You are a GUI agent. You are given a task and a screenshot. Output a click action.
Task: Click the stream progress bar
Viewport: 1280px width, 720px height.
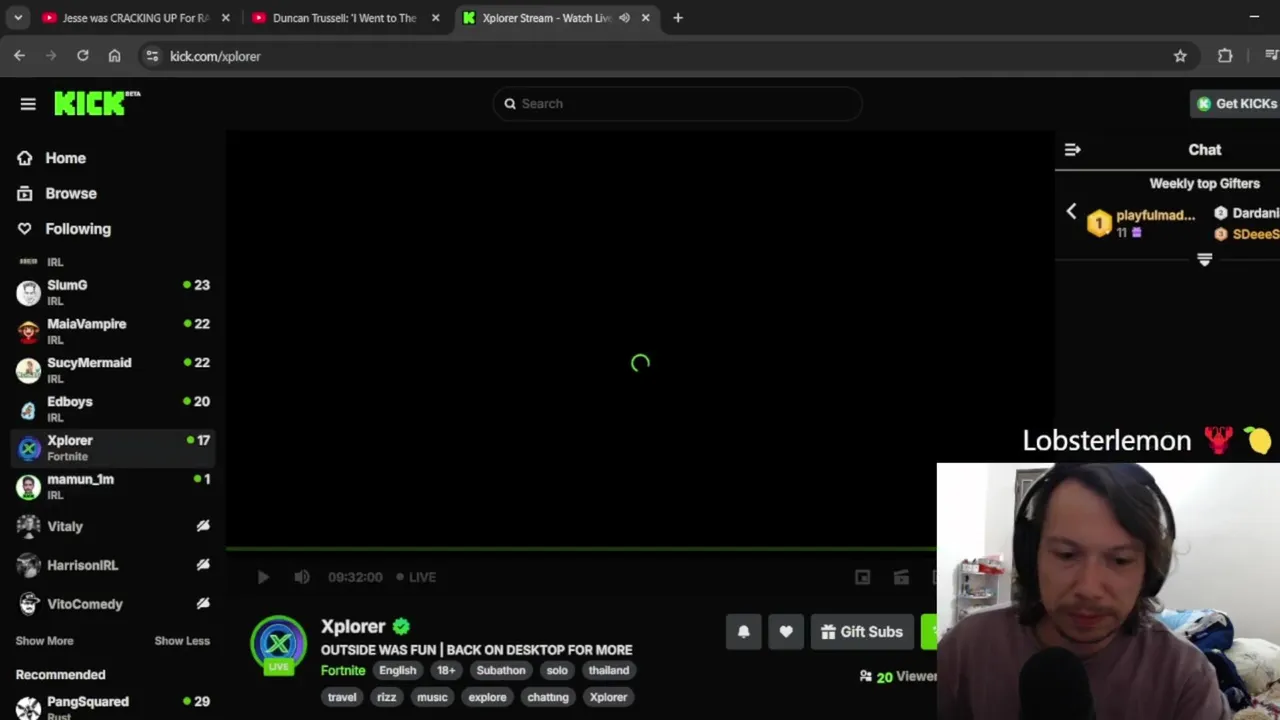(x=581, y=549)
